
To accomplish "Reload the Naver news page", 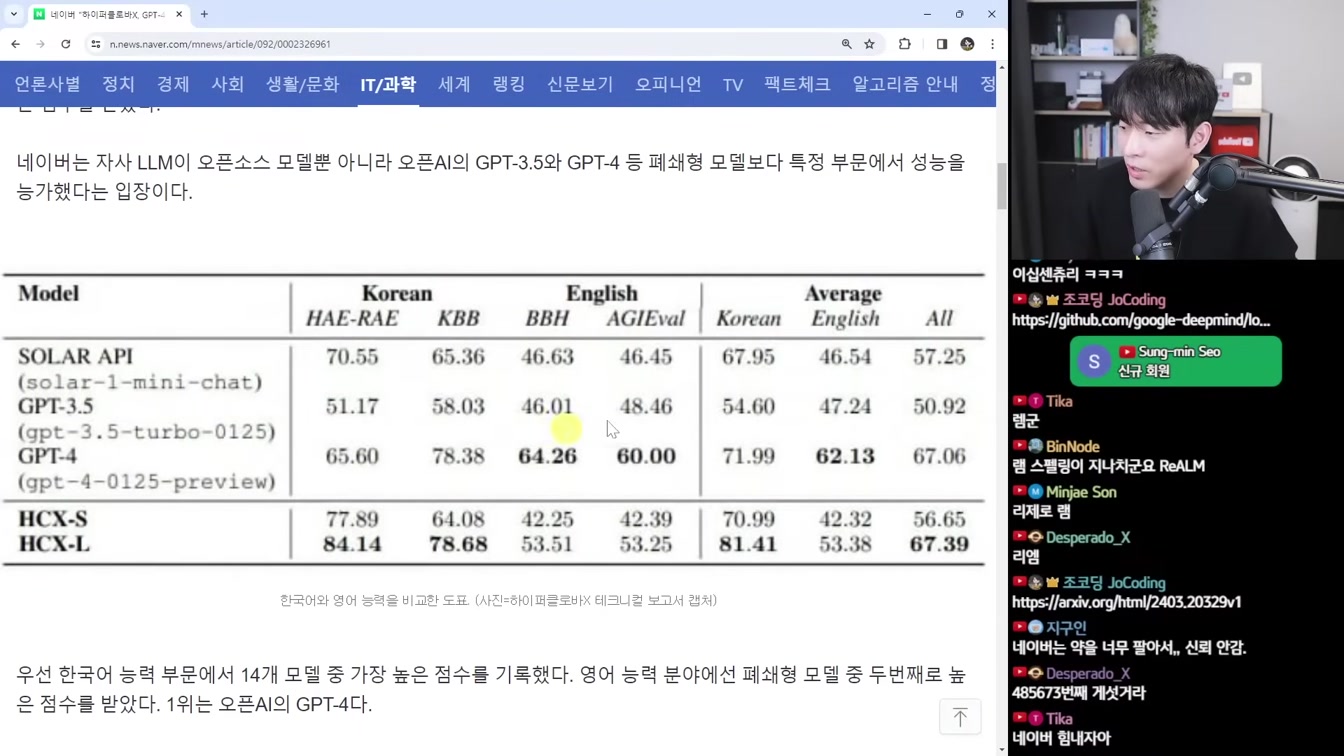I will click(x=66, y=44).
